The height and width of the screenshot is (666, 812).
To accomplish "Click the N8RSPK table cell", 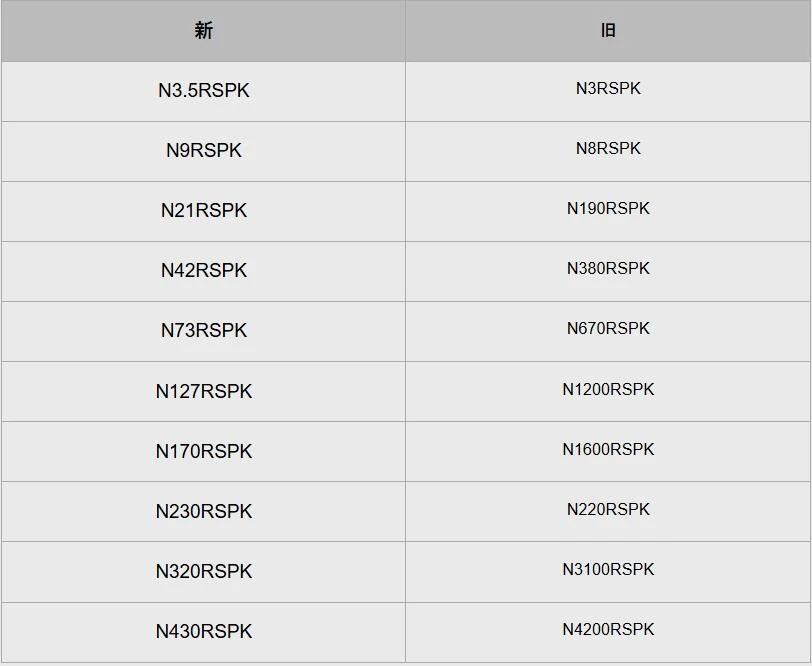I will pyautogui.click(x=608, y=149).
